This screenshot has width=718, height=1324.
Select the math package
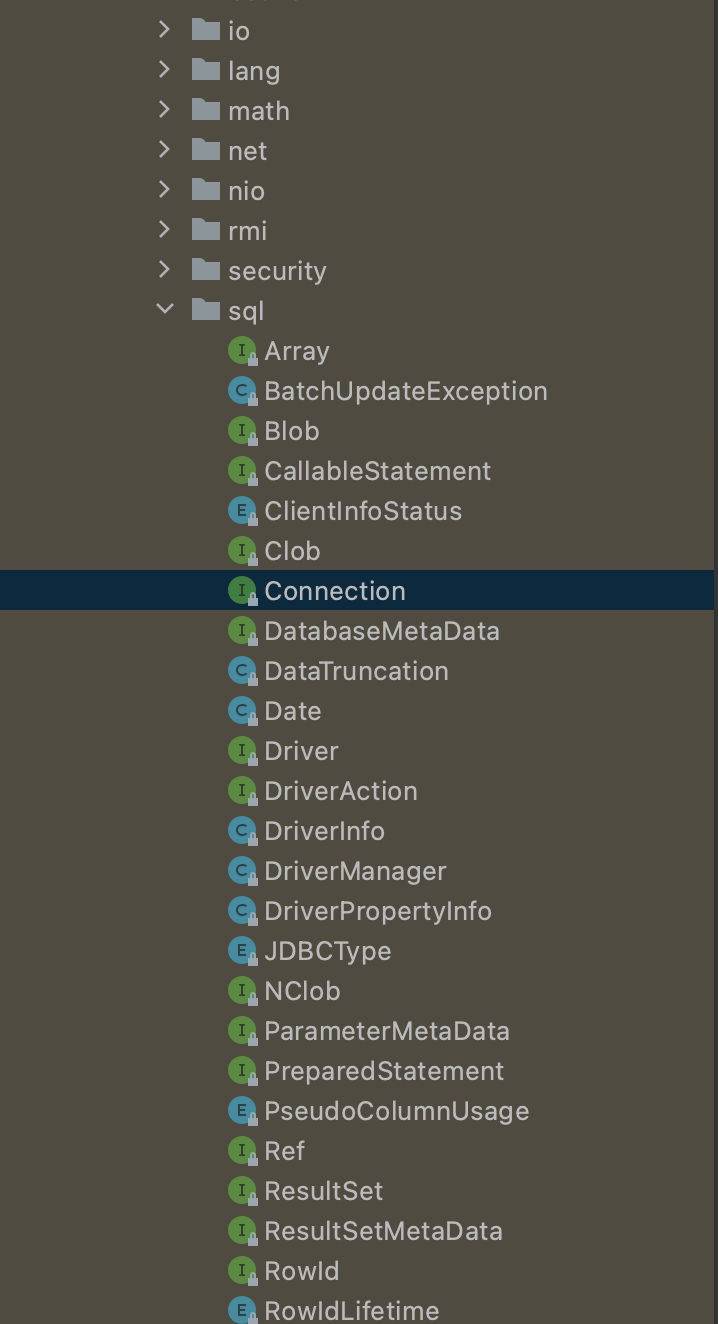259,111
